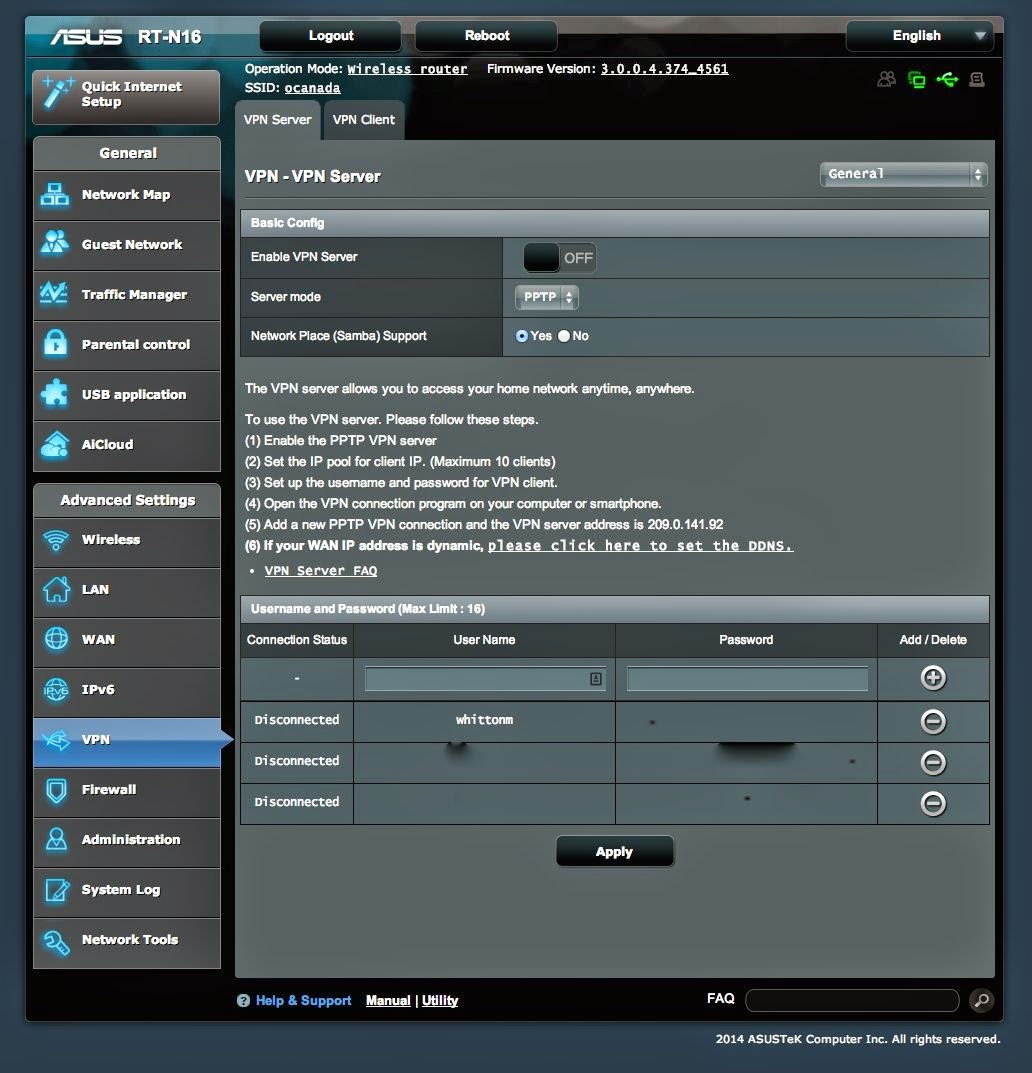The width and height of the screenshot is (1032, 1073).
Task: Click the Administration user icon
Action: pos(56,840)
